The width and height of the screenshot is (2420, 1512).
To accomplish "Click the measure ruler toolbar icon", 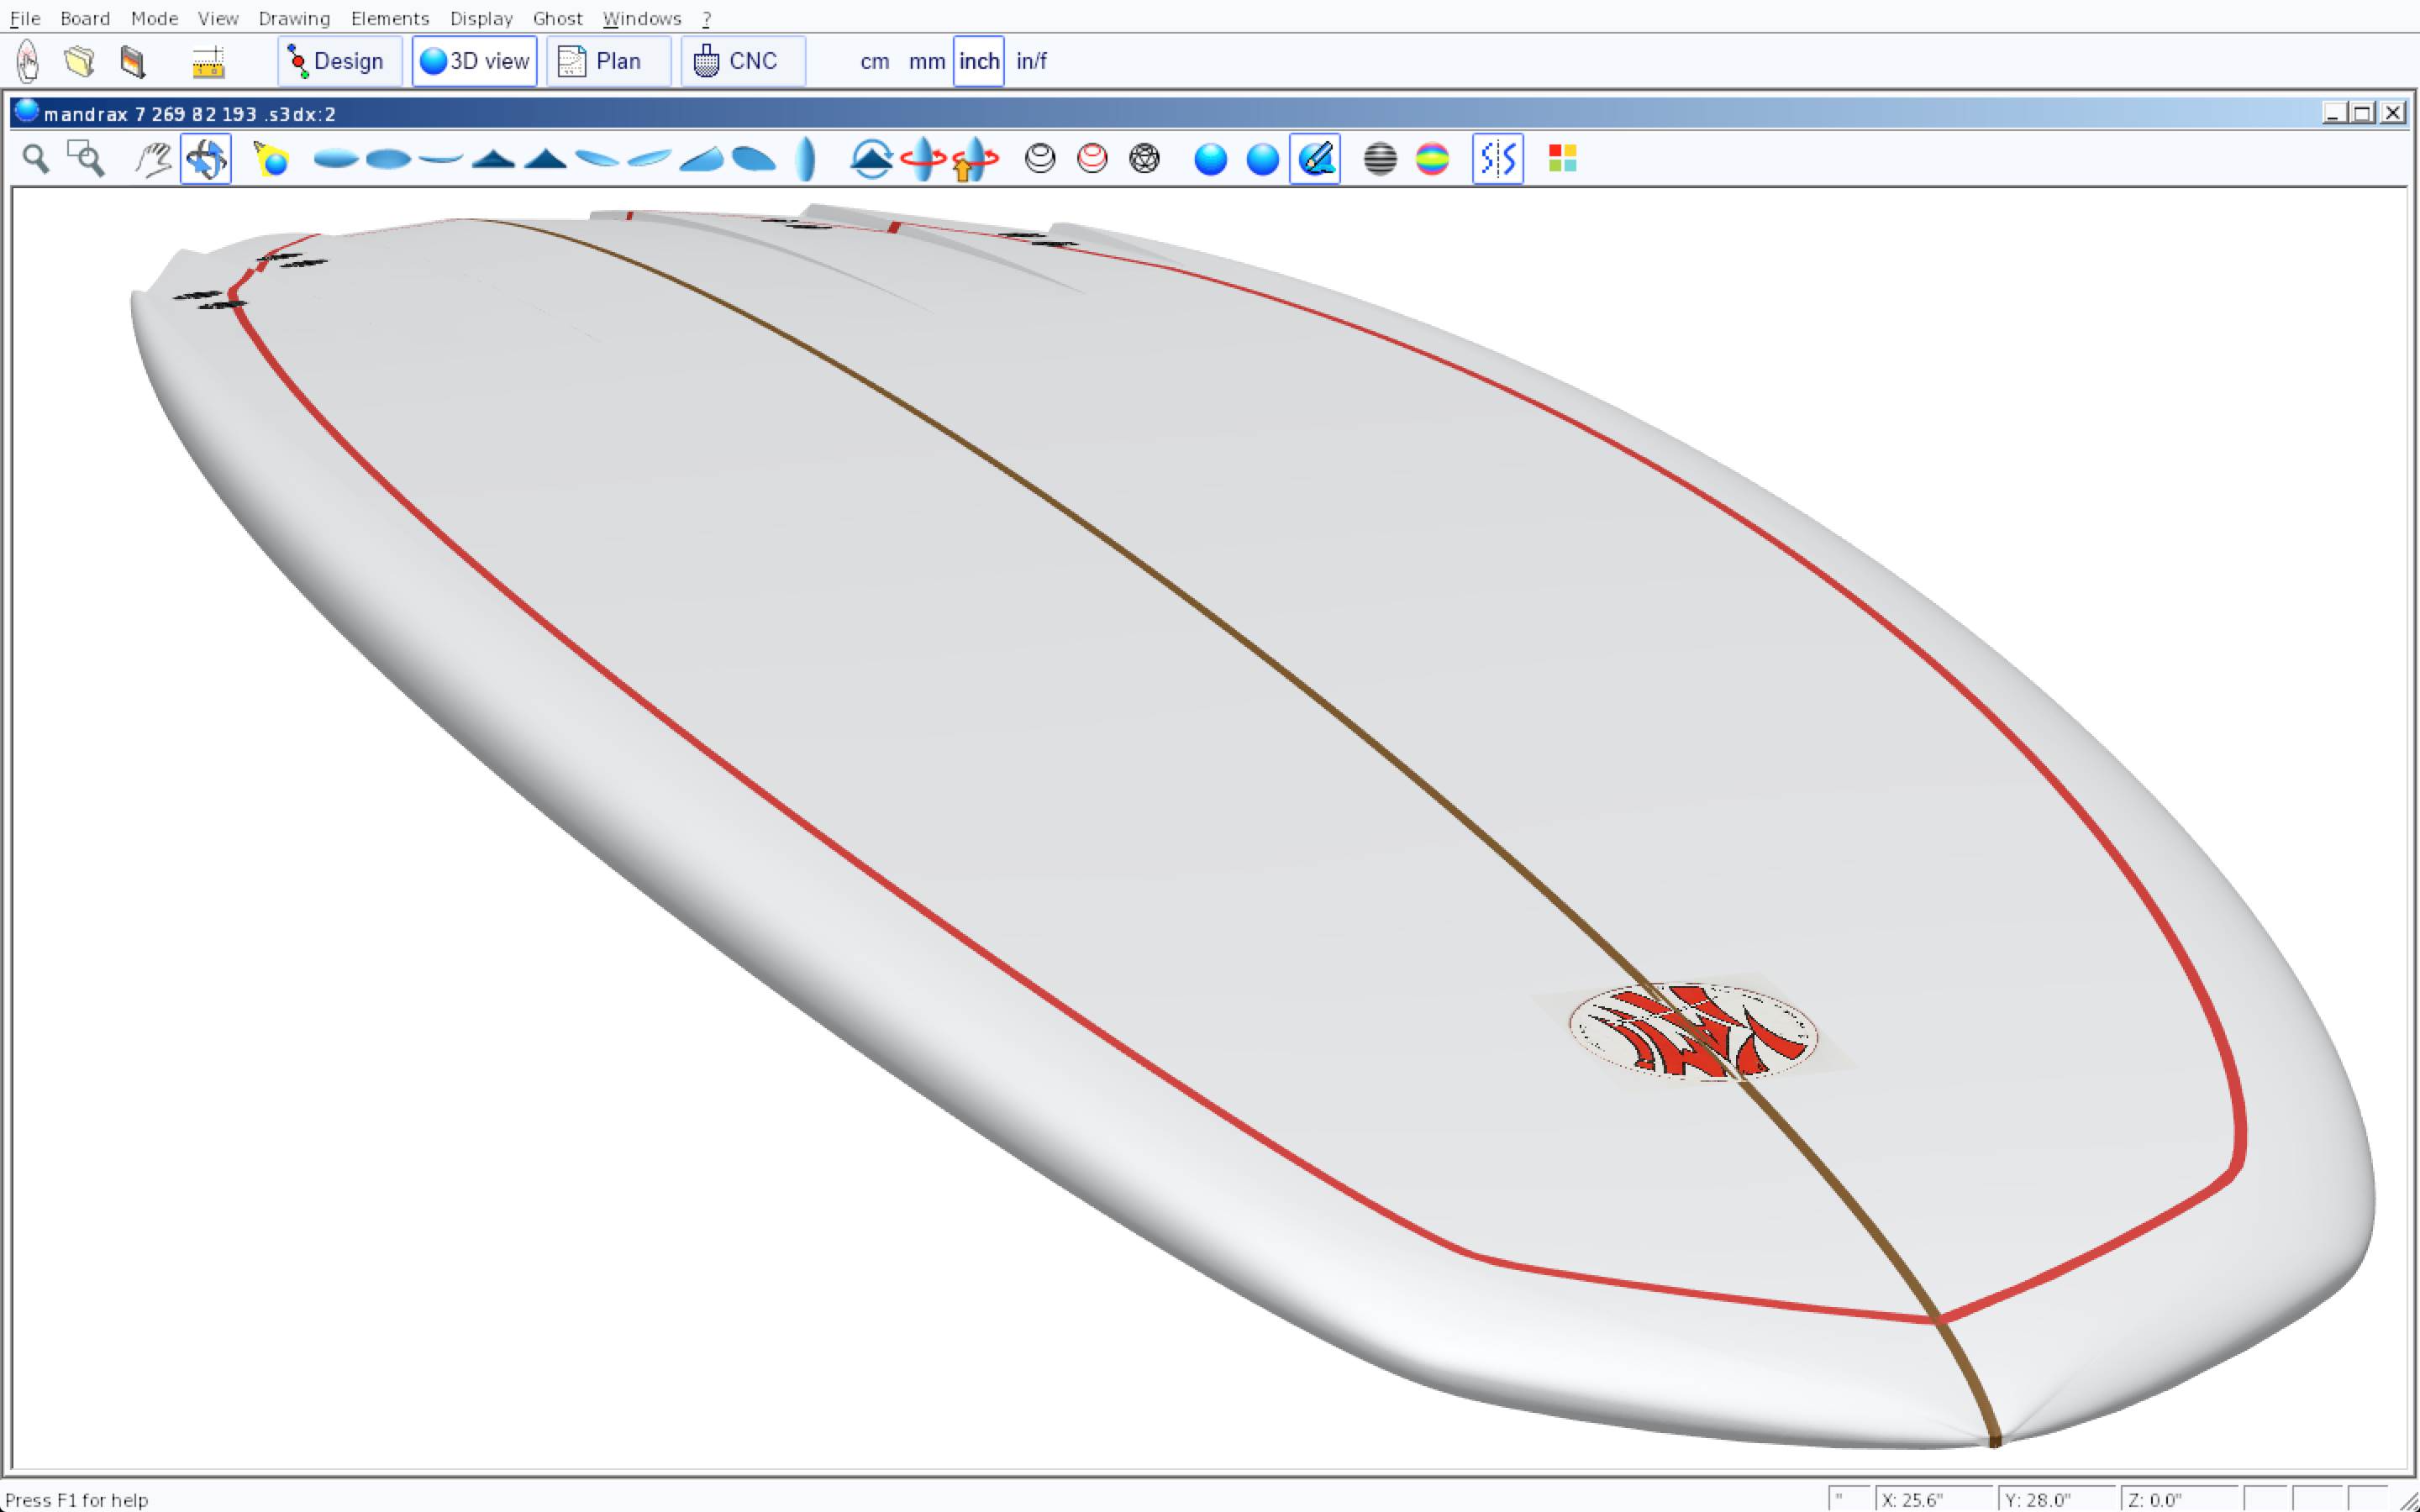I will (208, 62).
